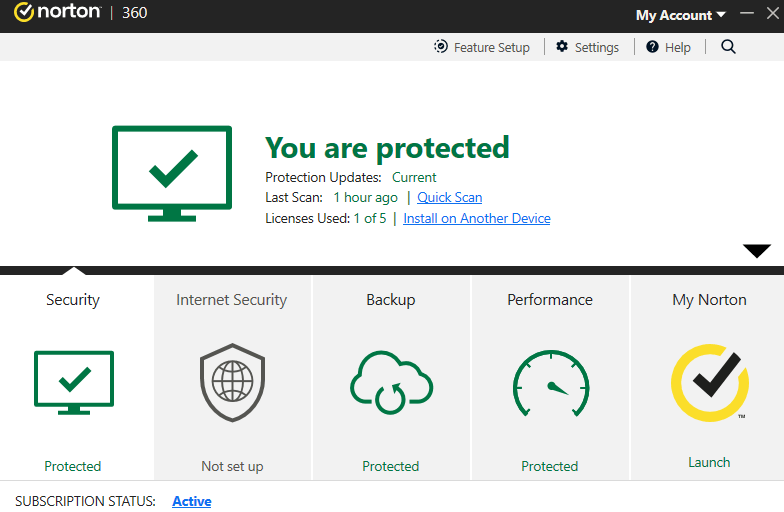Click the Feature Setup circular icon
Viewport: 784px width, 512px height.
pos(440,46)
